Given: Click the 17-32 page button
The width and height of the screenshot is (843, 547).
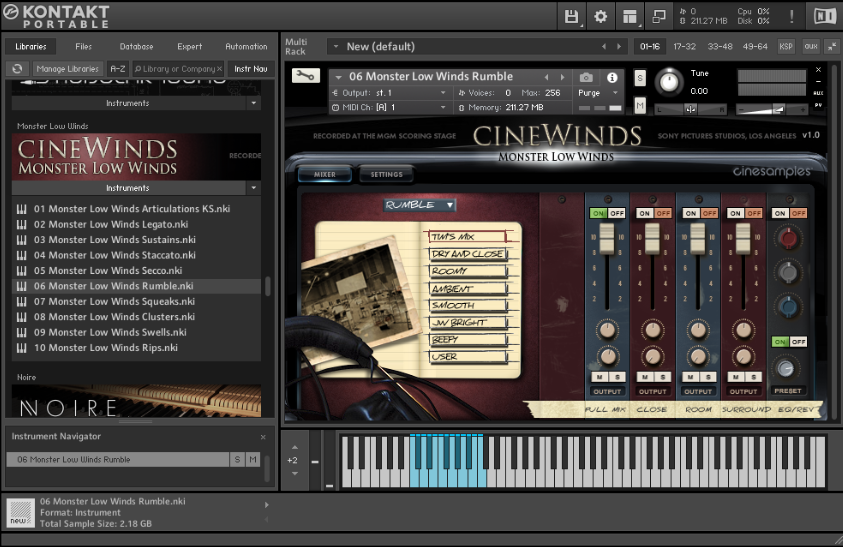Looking at the screenshot, I should pos(684,47).
